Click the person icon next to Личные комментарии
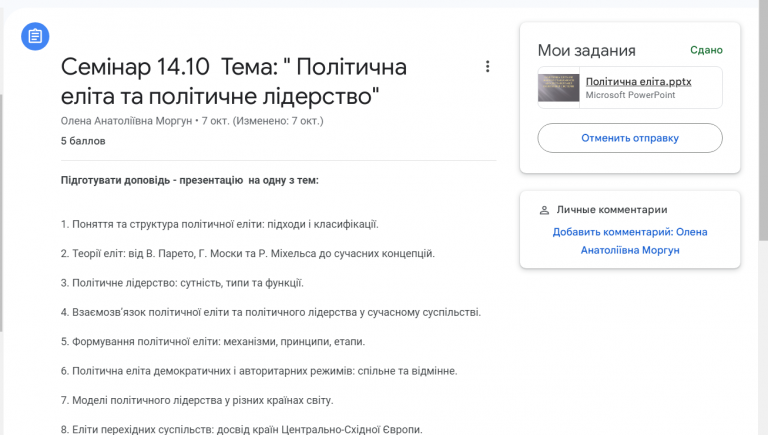 (544, 210)
